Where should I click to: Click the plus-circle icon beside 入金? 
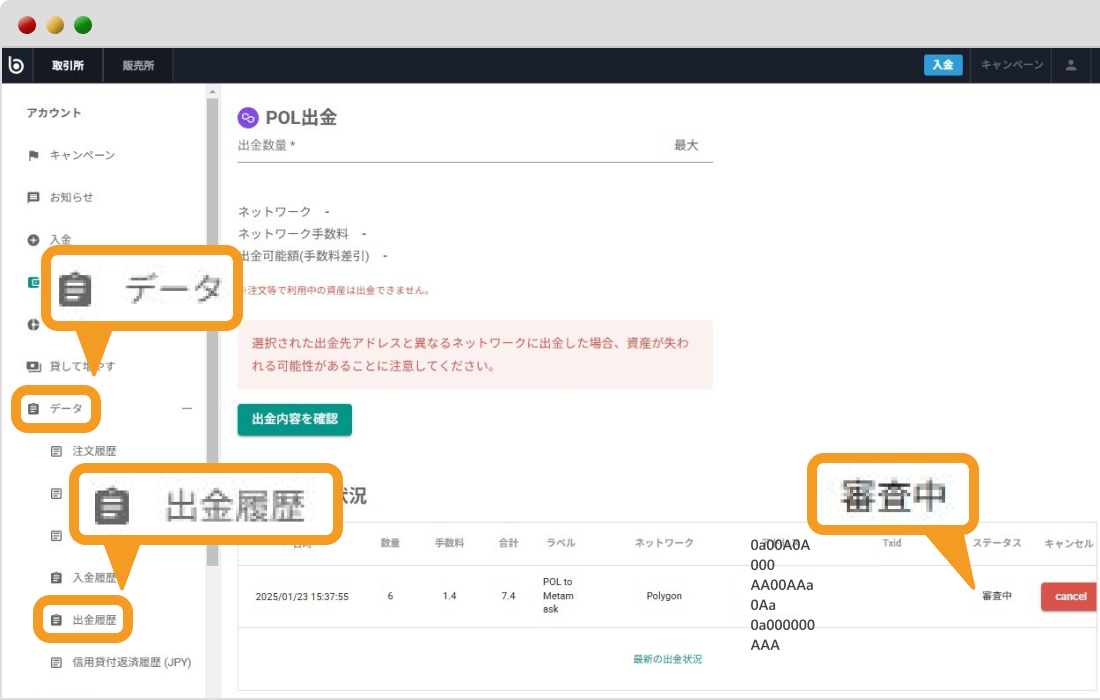pos(33,240)
